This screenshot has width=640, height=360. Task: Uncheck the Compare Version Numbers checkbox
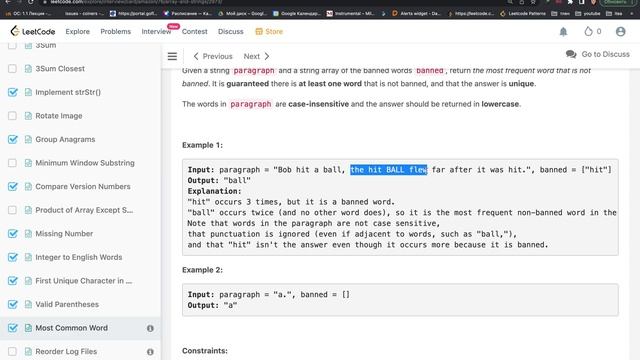[13, 187]
